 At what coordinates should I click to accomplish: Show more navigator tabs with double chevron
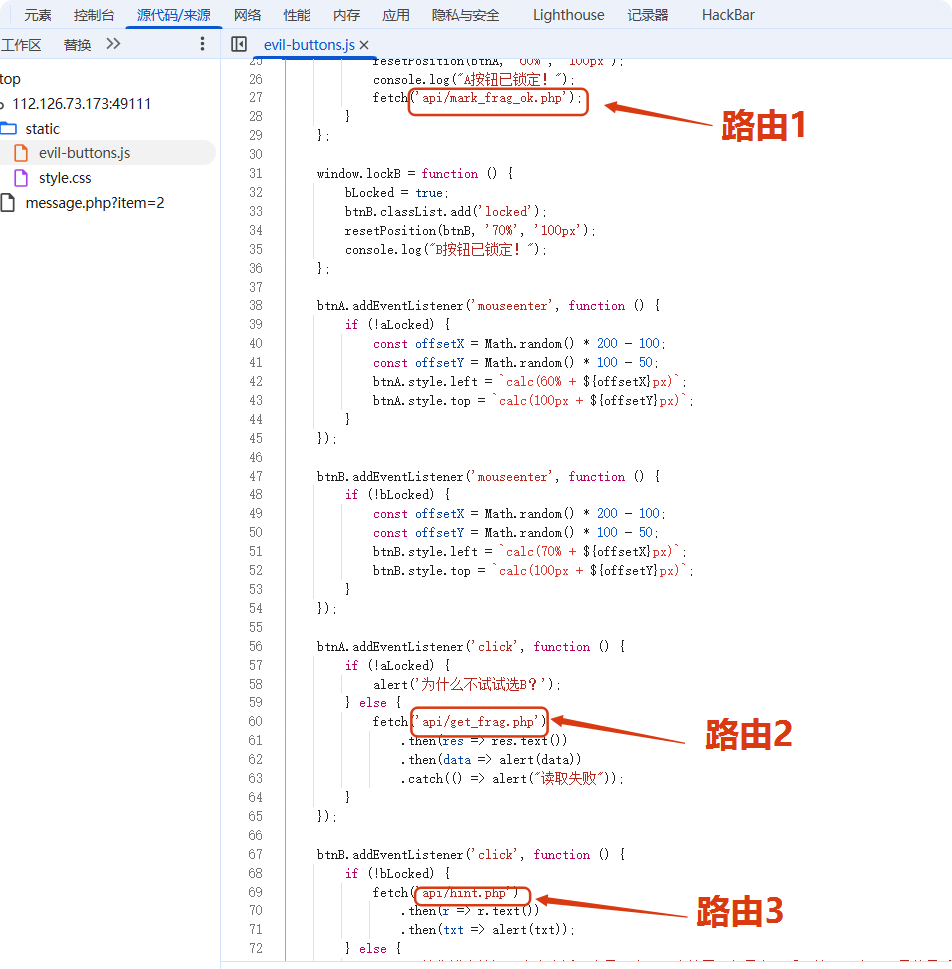pyautogui.click(x=113, y=44)
